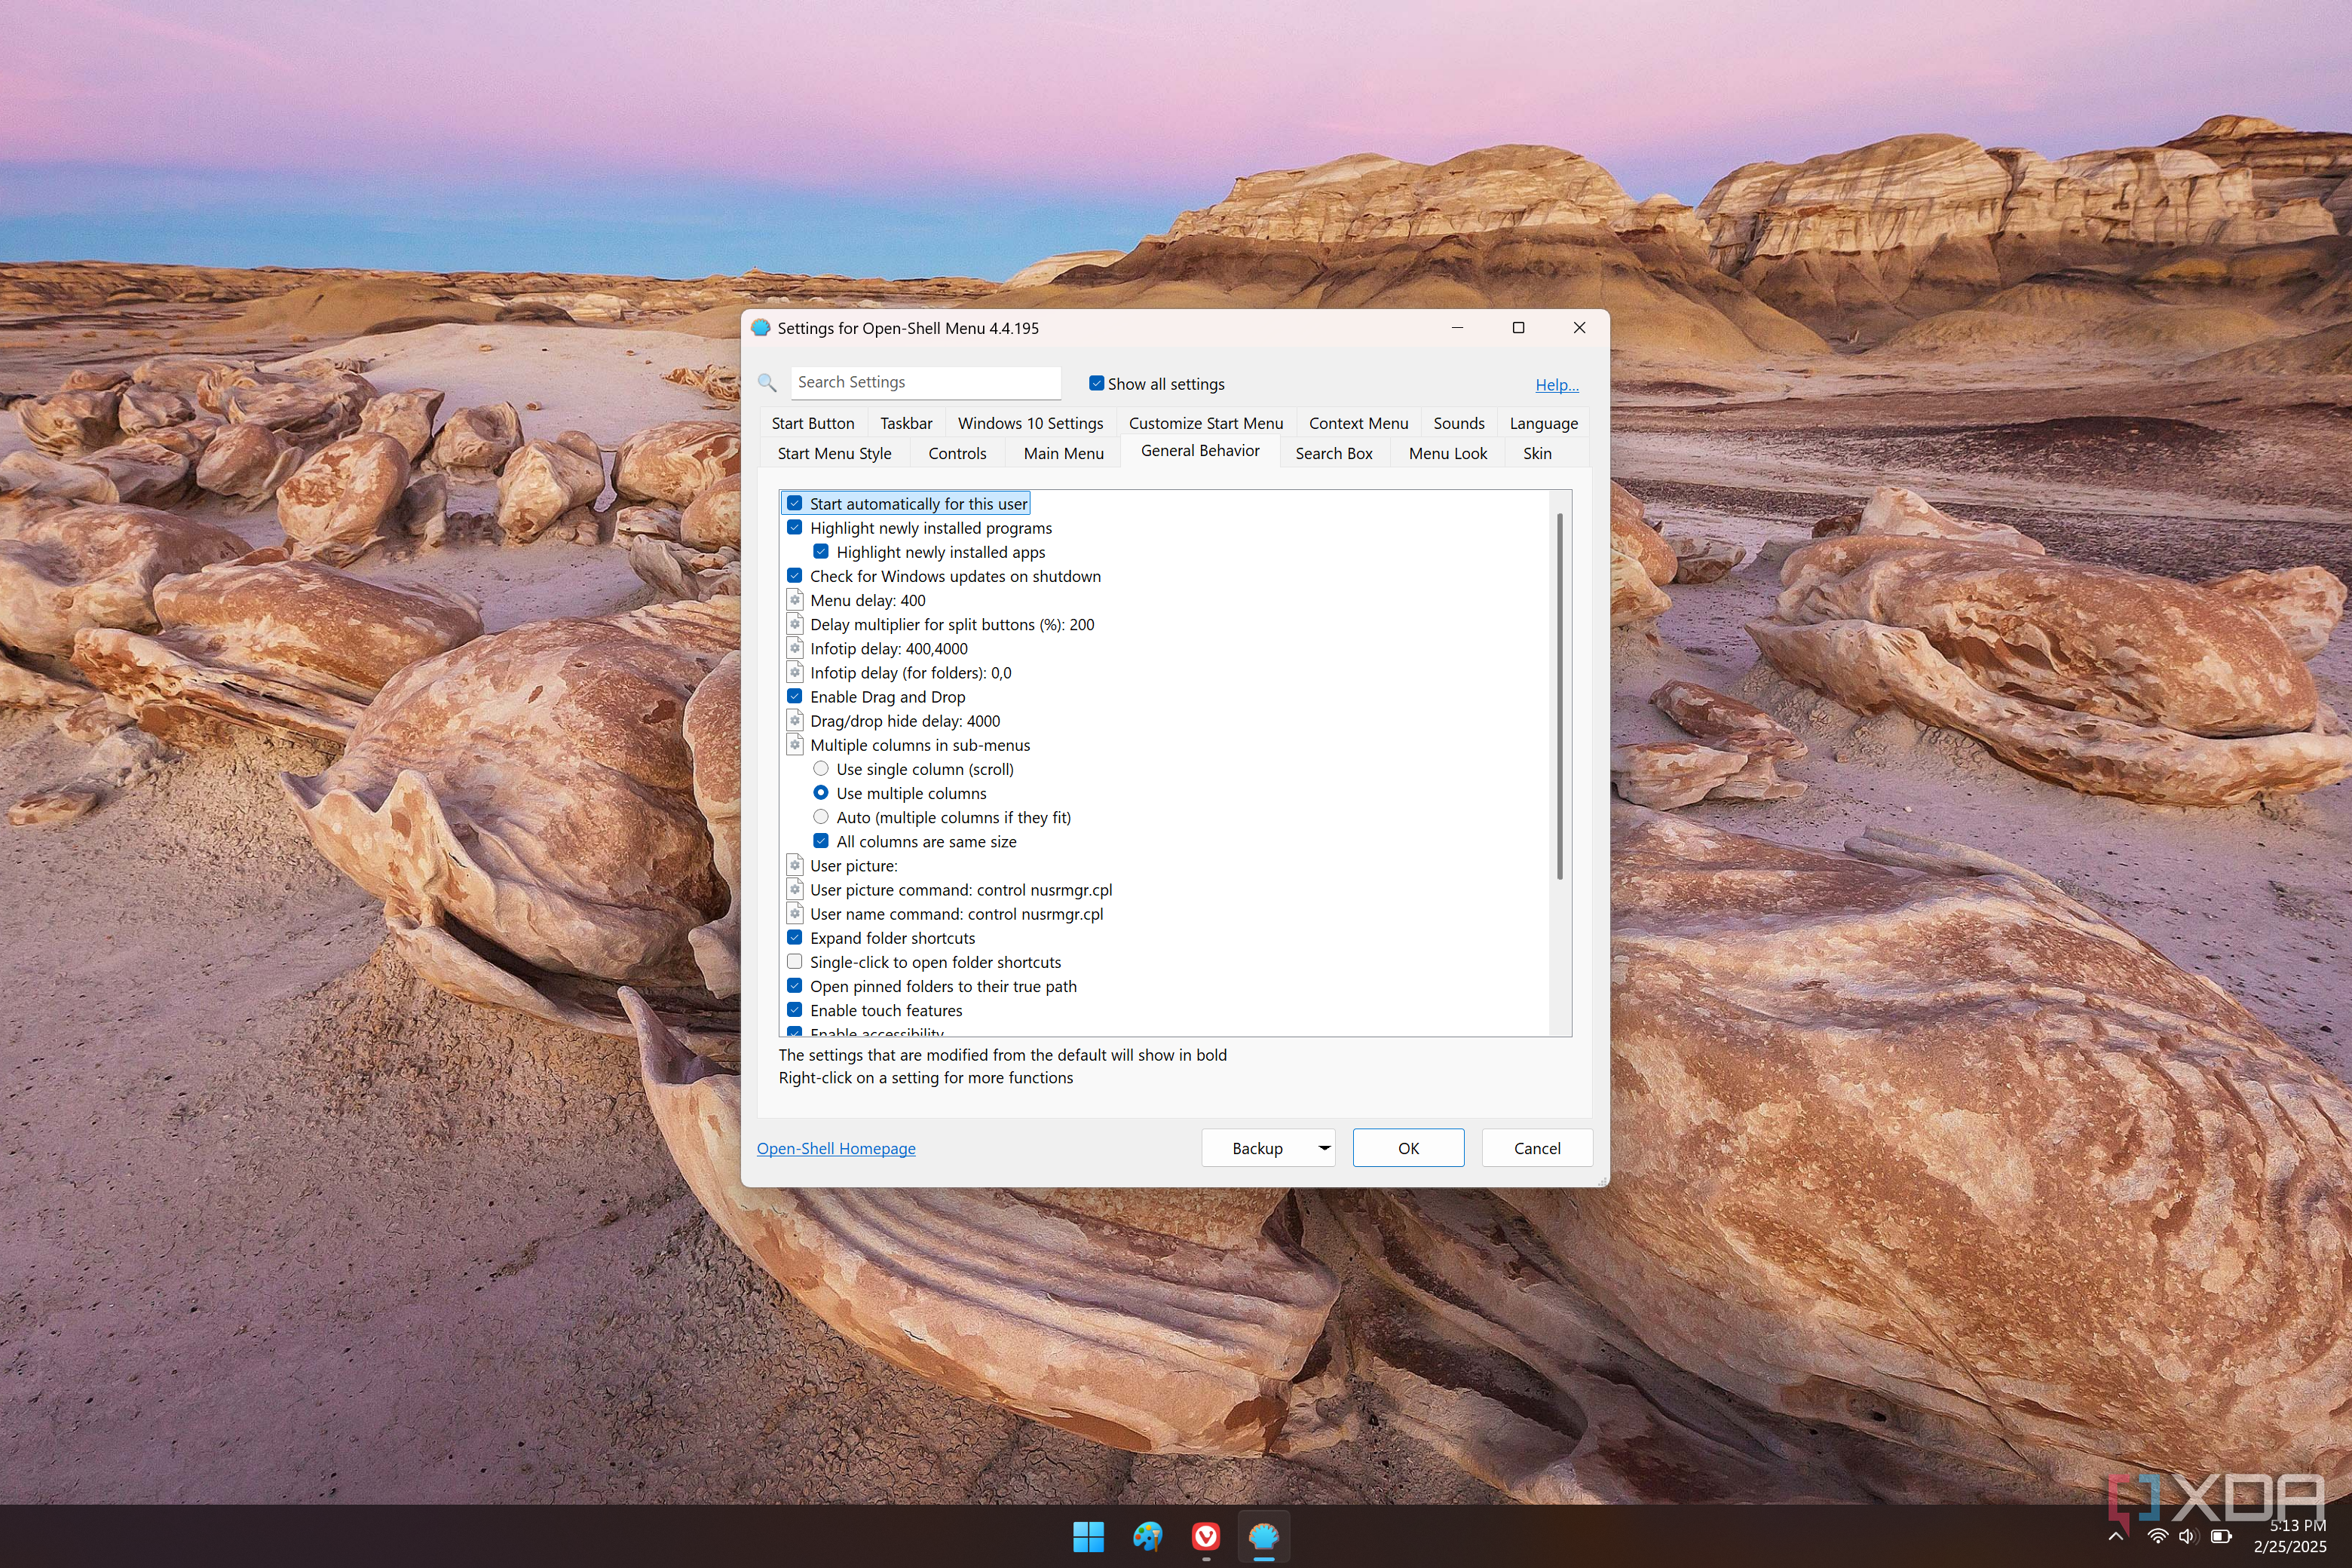Image resolution: width=2352 pixels, height=1568 pixels.
Task: Select 'Drag/drop hide delay: 4000' setting text
Action: click(905, 720)
